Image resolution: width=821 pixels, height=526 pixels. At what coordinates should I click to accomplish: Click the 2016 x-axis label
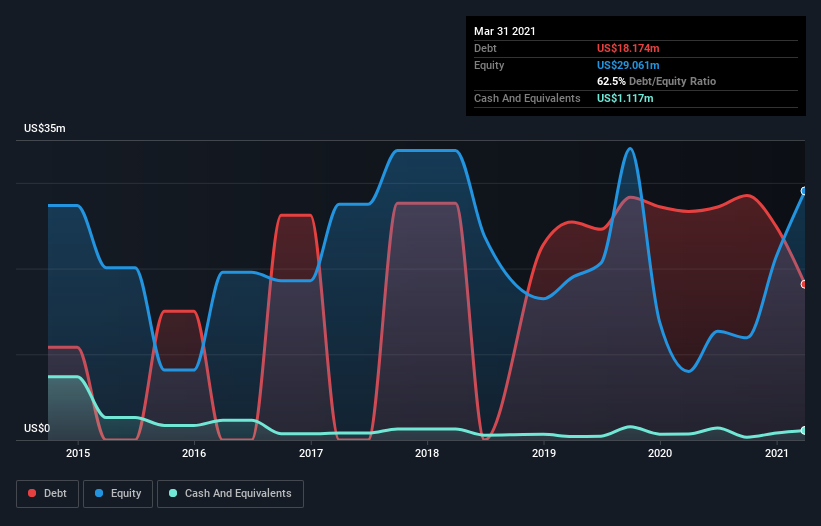coord(194,453)
